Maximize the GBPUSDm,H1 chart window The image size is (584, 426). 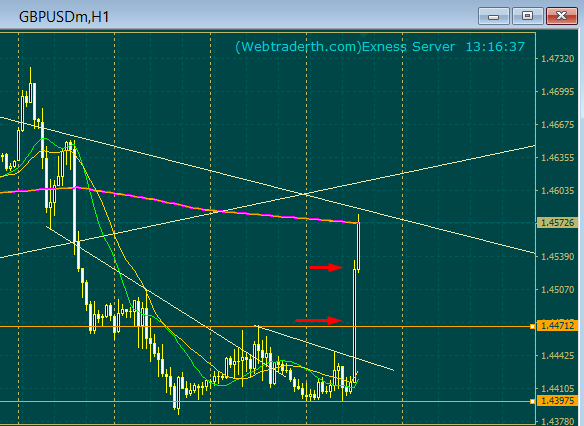point(527,16)
